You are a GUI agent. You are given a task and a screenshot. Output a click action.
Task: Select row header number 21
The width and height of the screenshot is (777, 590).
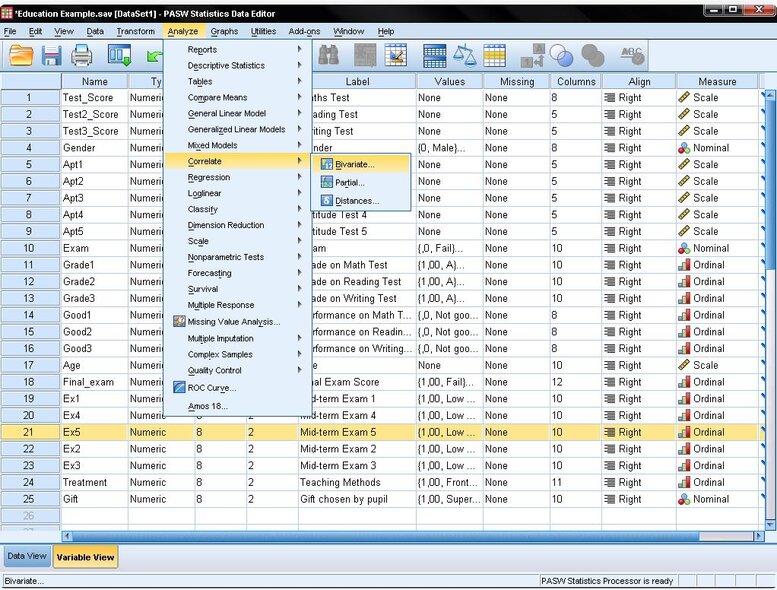[30, 432]
